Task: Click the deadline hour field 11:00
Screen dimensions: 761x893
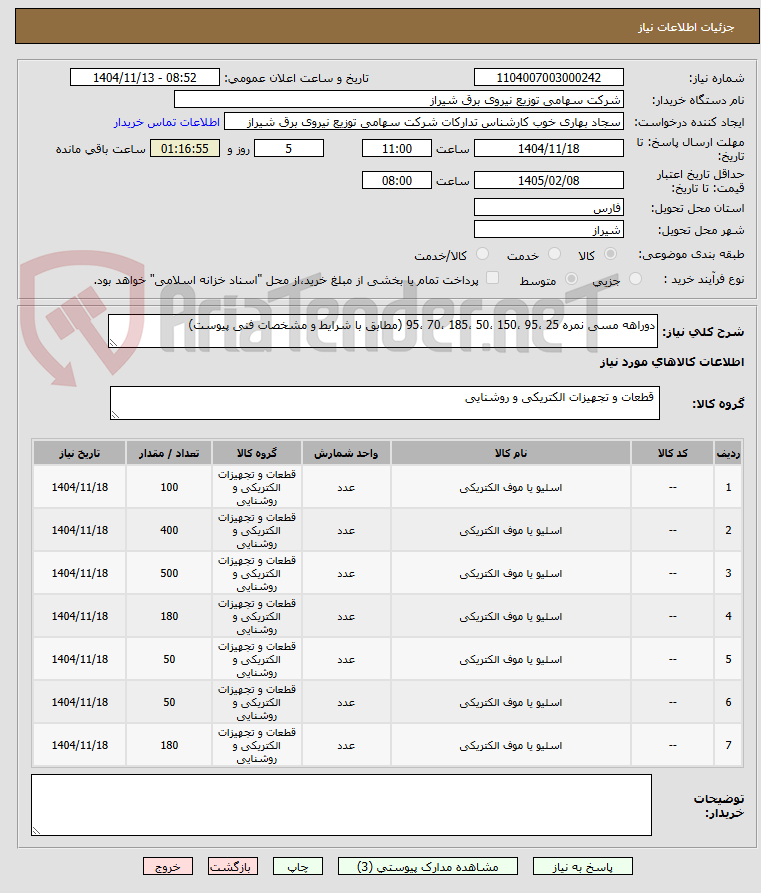Action: (x=397, y=149)
